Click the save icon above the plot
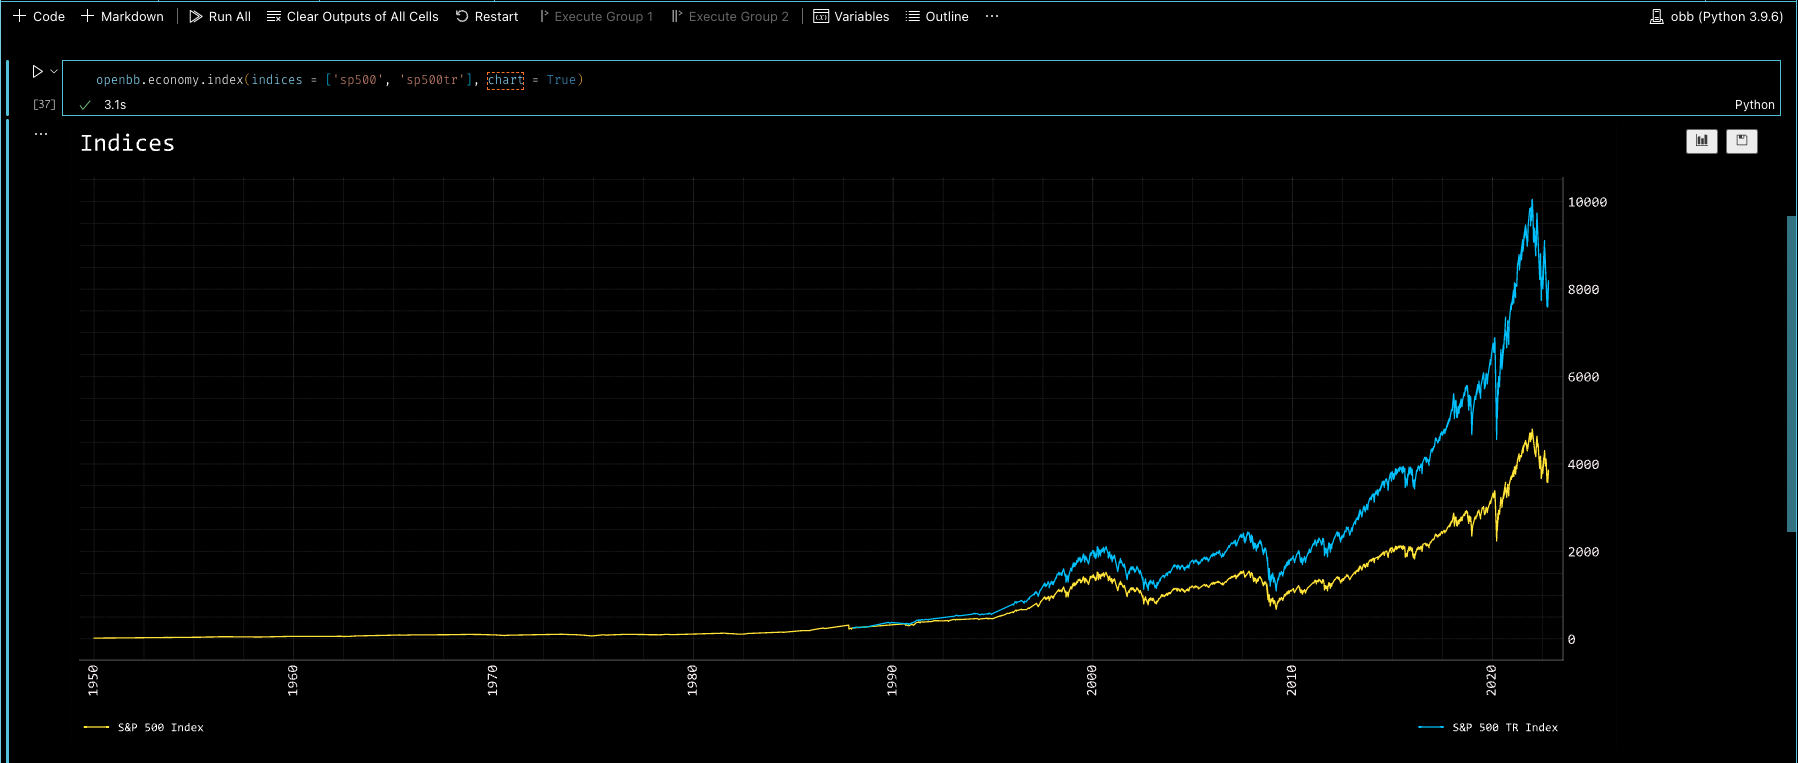Screen dimensions: 1798x763 [1742, 141]
